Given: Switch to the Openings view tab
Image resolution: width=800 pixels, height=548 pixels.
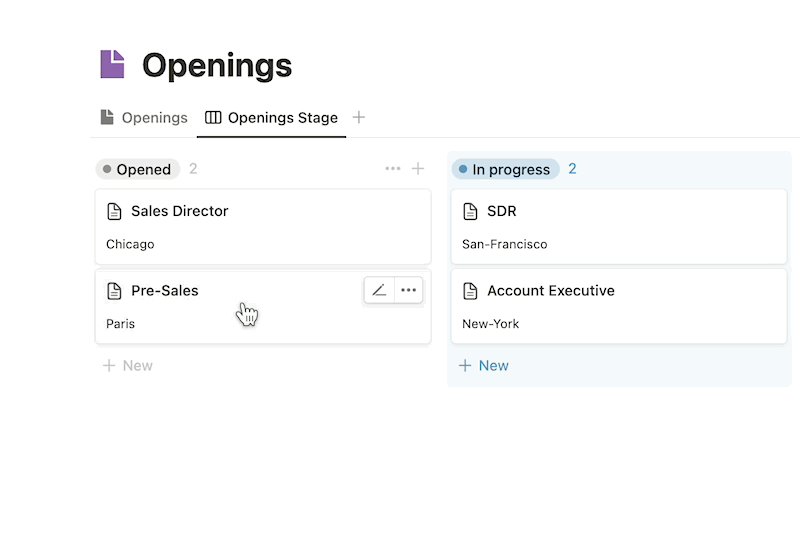Looking at the screenshot, I should (144, 118).
